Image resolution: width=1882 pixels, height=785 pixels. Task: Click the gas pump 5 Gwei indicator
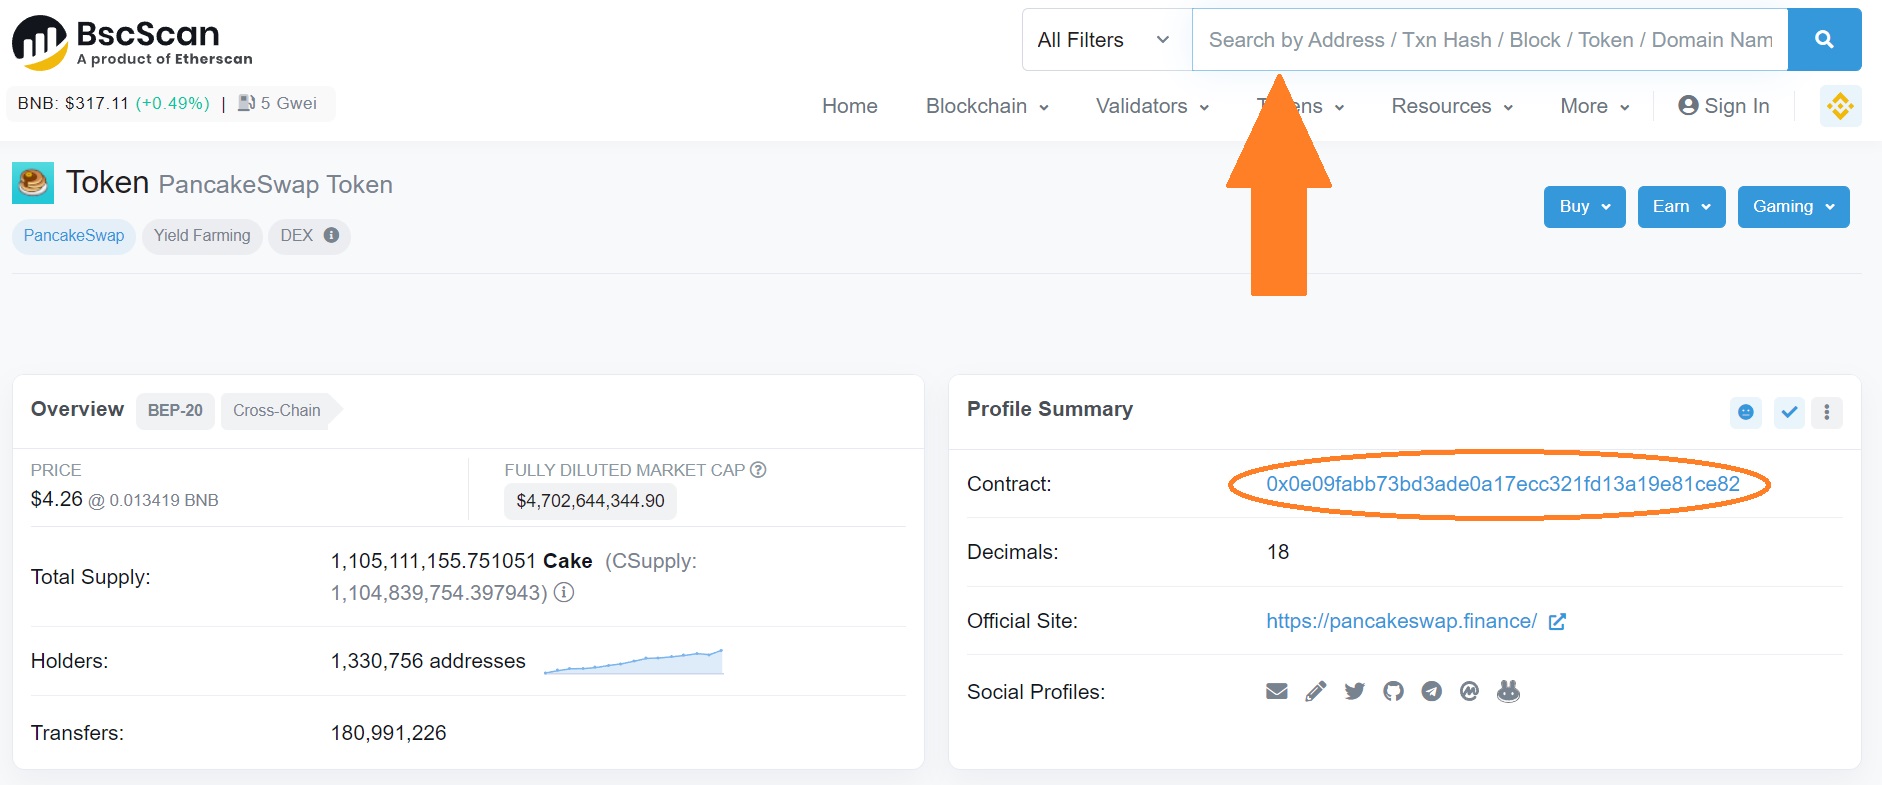tap(277, 103)
